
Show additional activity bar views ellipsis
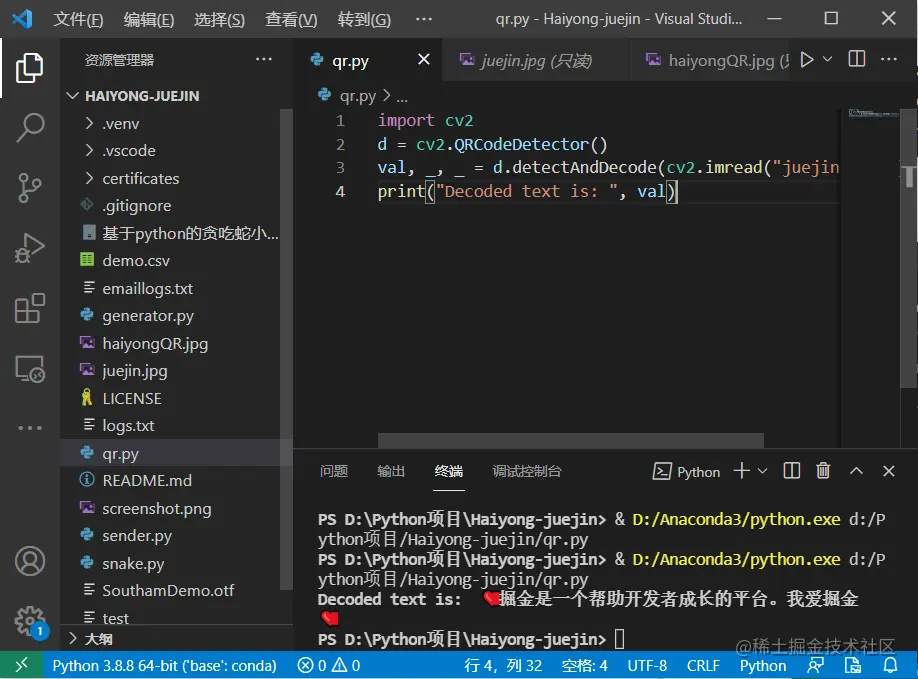point(29,428)
